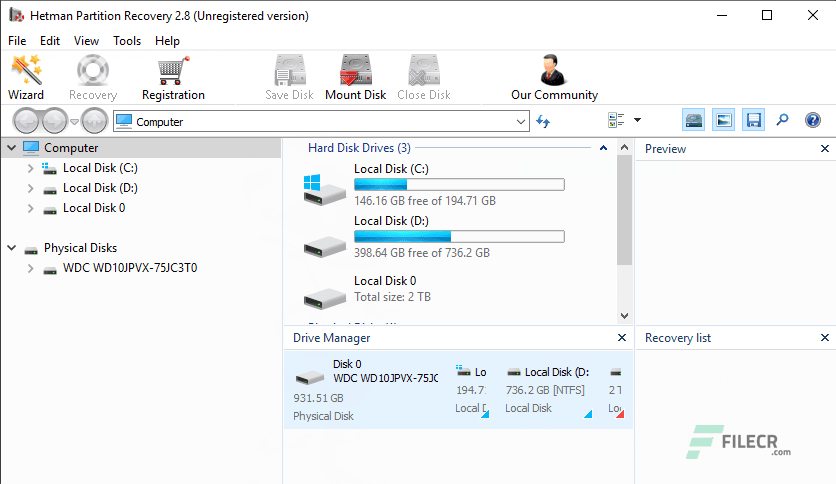The height and width of the screenshot is (484, 836).
Task: Open the Help menu
Action: click(x=167, y=41)
